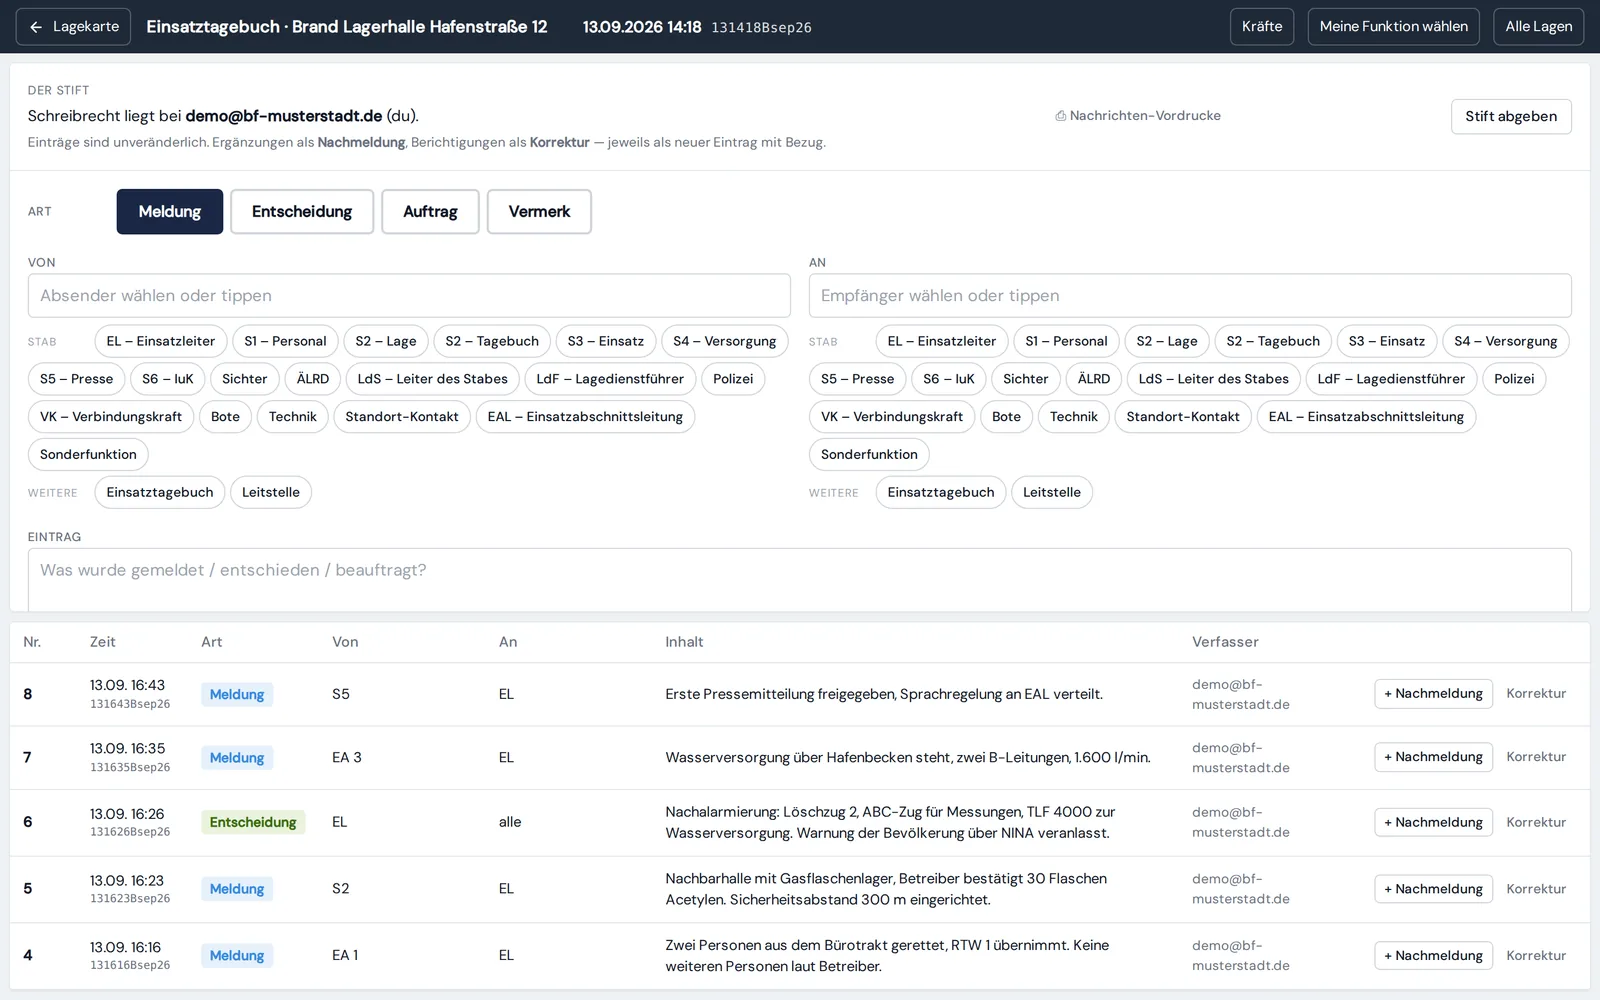Add Nachmeldung to entry 8

1433,694
